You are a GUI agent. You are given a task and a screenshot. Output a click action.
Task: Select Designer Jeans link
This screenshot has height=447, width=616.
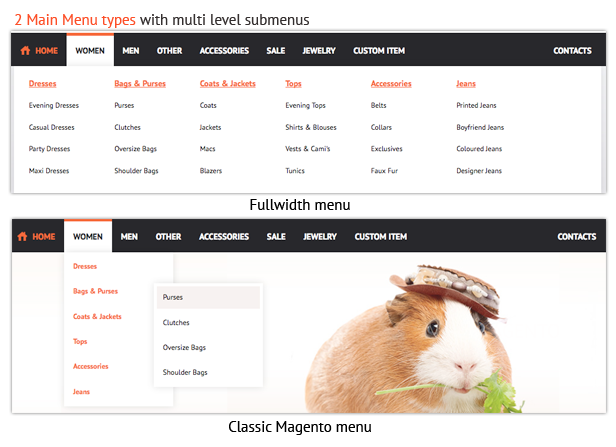(479, 171)
